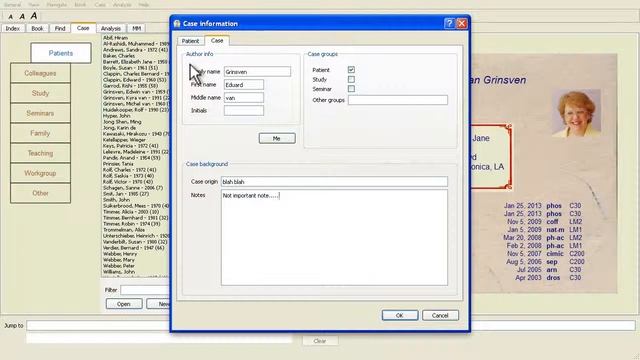This screenshot has height=360, width=640.
Task: Open the Find tab in main window
Action: click(60, 28)
